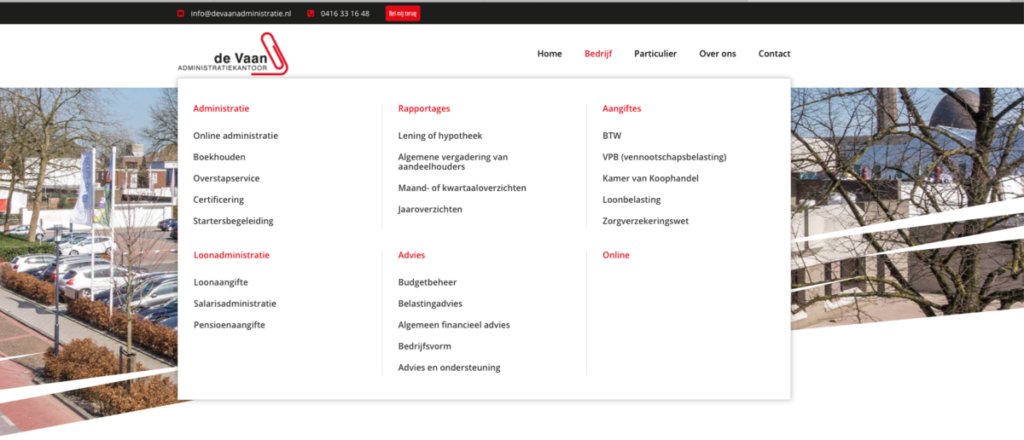This screenshot has height=440, width=1024.
Task: Go to the Contact page
Action: coord(774,54)
